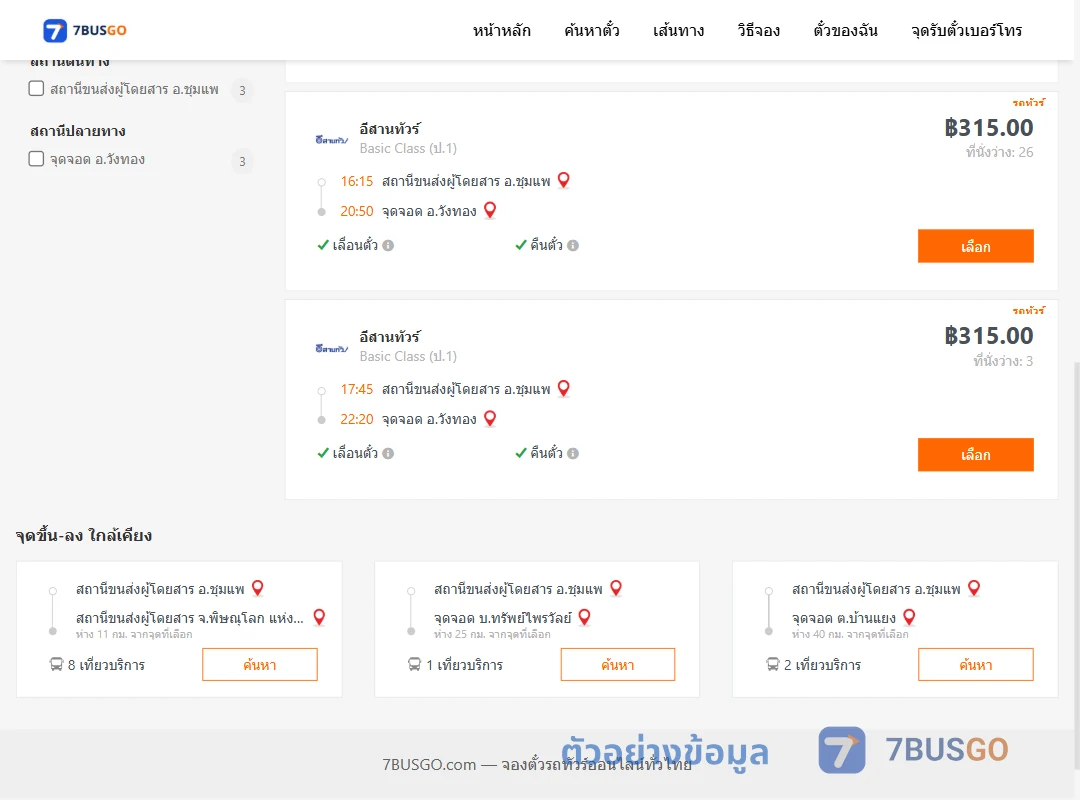
Task: Click จุดจอด ต.บ้านแยง destination pin
Action: click(909, 617)
